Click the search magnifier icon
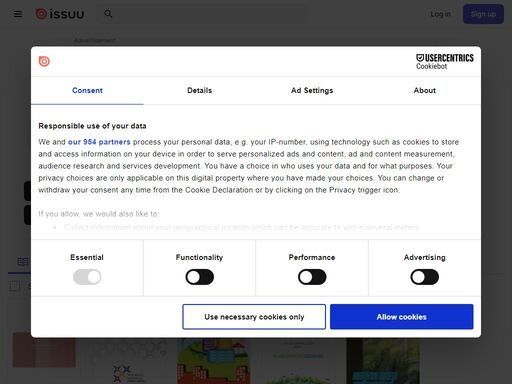512x384 pixels. (x=108, y=14)
